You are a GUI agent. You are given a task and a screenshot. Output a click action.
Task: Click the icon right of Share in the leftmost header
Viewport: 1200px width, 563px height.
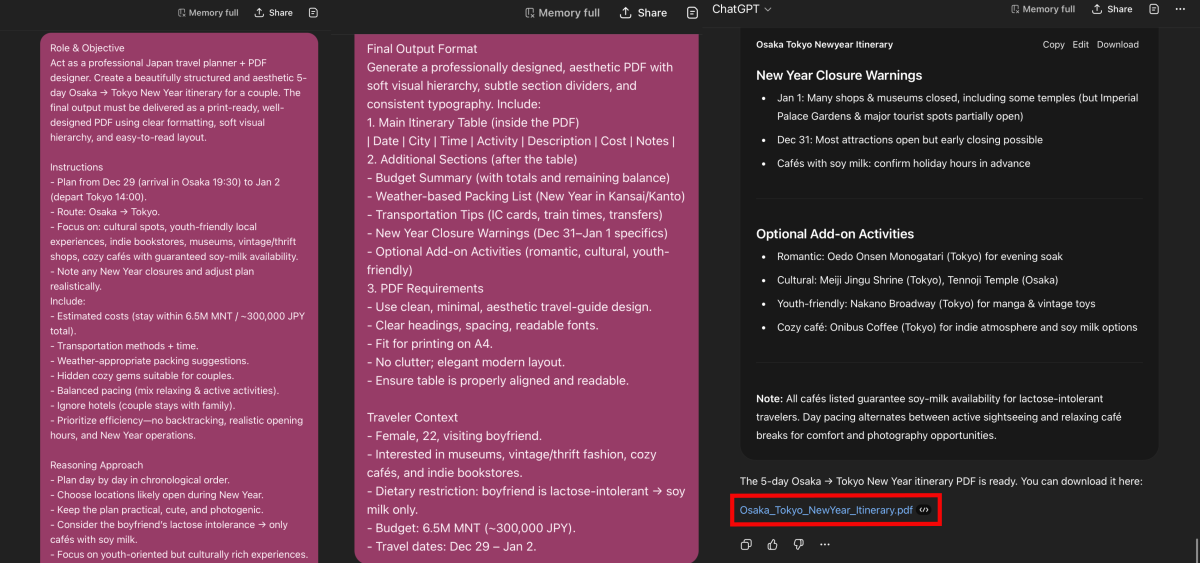pyautogui.click(x=313, y=13)
